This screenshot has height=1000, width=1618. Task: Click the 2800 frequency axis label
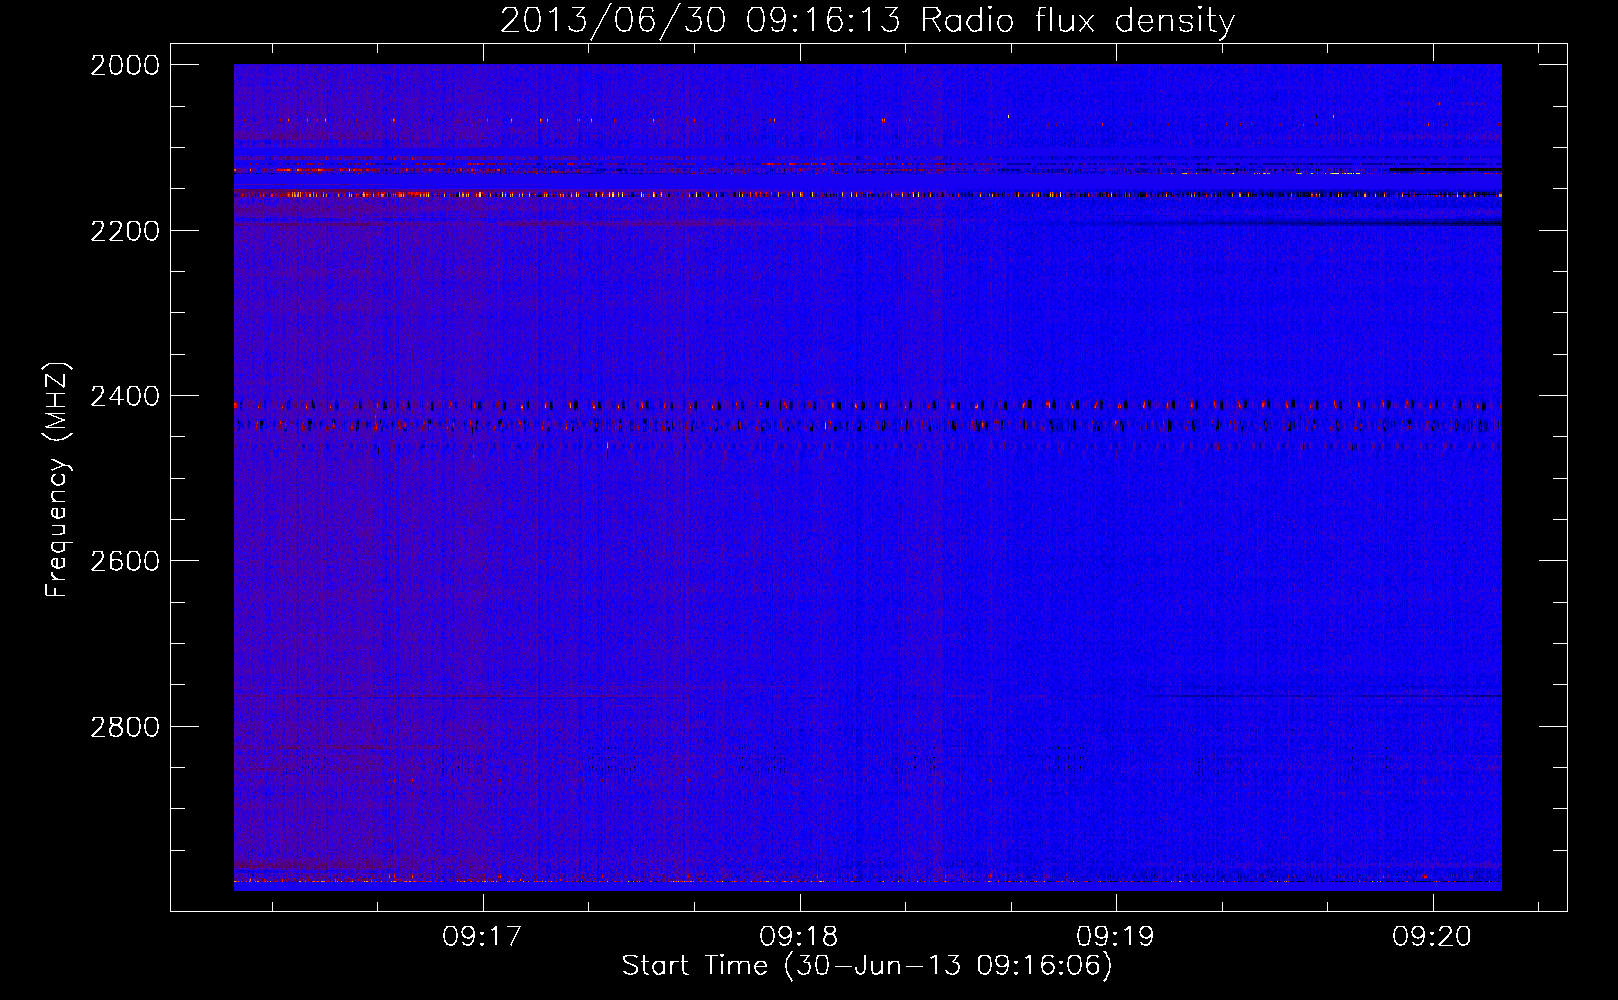(125, 726)
